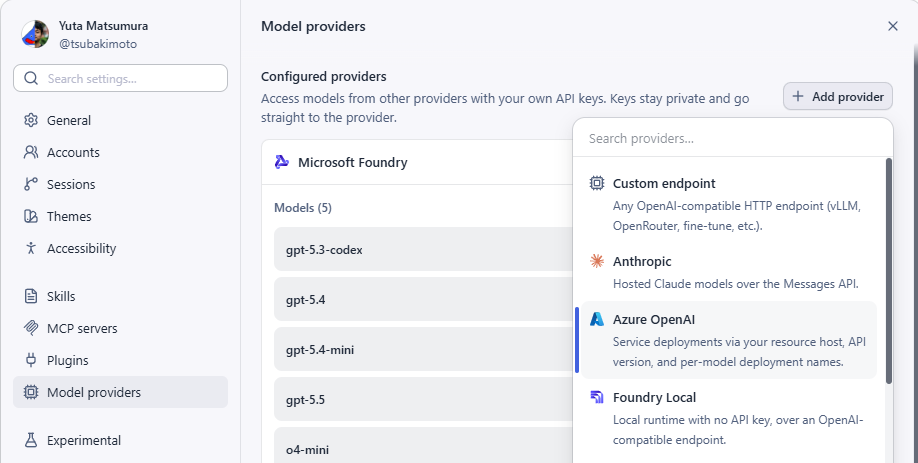918x463 pixels.
Task: Click the Configured providers heading
Action: [324, 77]
